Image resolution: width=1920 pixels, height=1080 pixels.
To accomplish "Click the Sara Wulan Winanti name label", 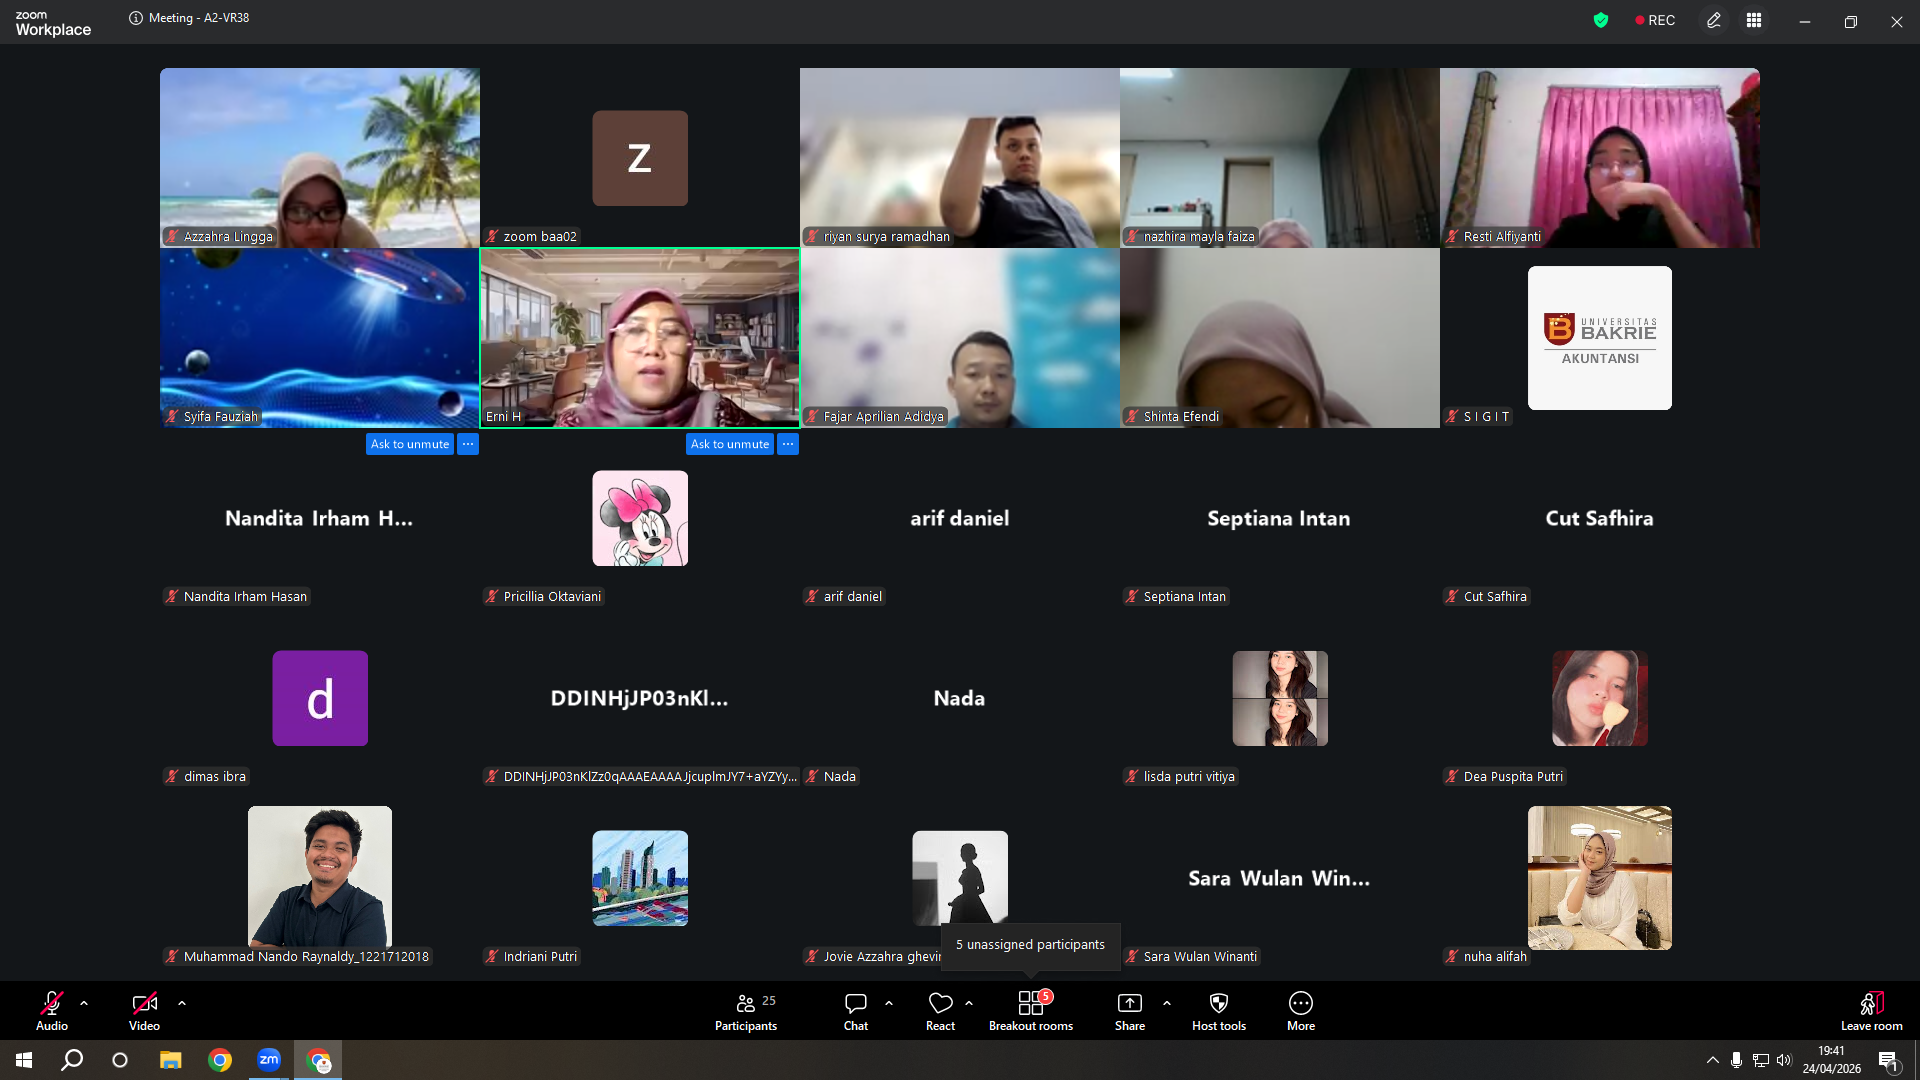I will pos(1192,957).
